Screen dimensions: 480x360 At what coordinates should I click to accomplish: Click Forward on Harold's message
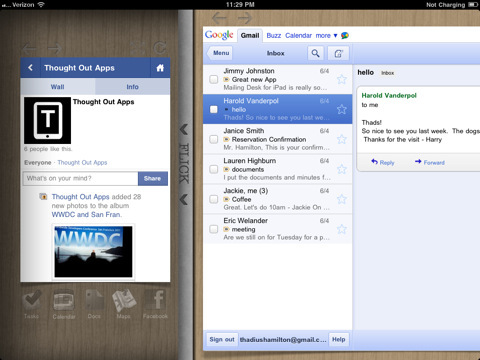pos(430,162)
